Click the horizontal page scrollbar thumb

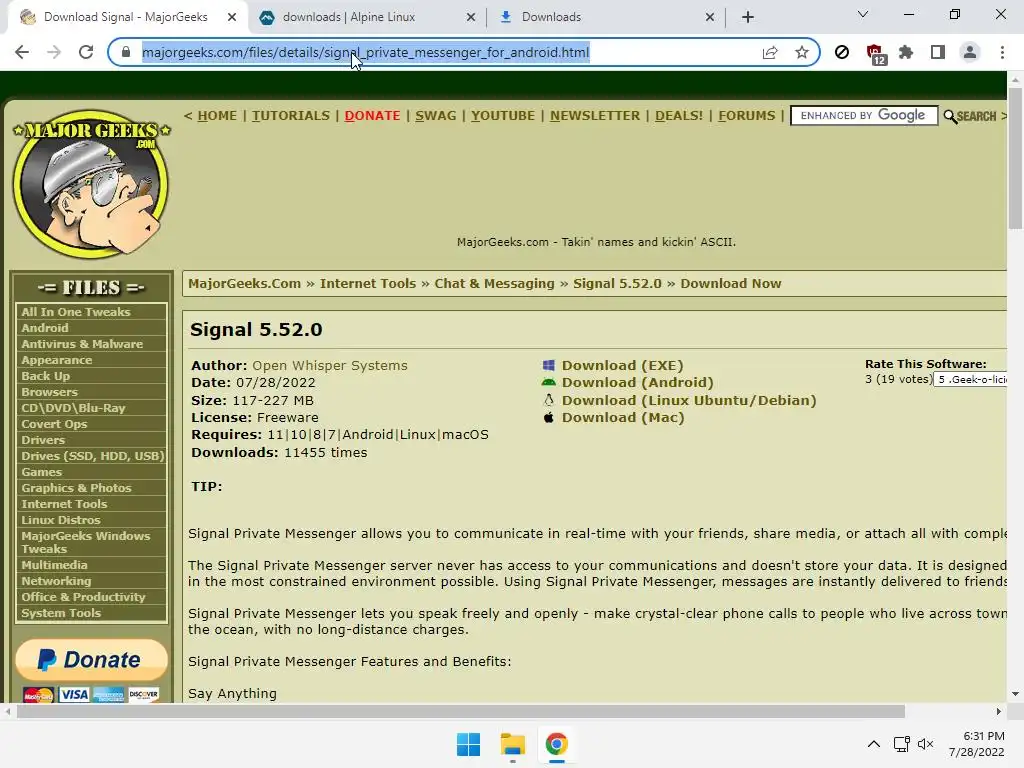coord(460,711)
